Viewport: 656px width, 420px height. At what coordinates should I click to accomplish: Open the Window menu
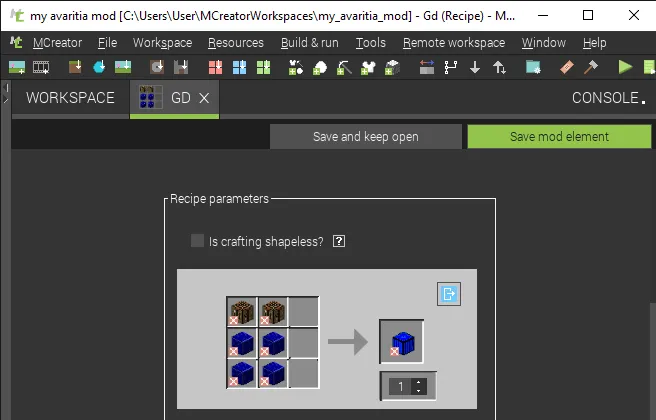[x=543, y=43]
